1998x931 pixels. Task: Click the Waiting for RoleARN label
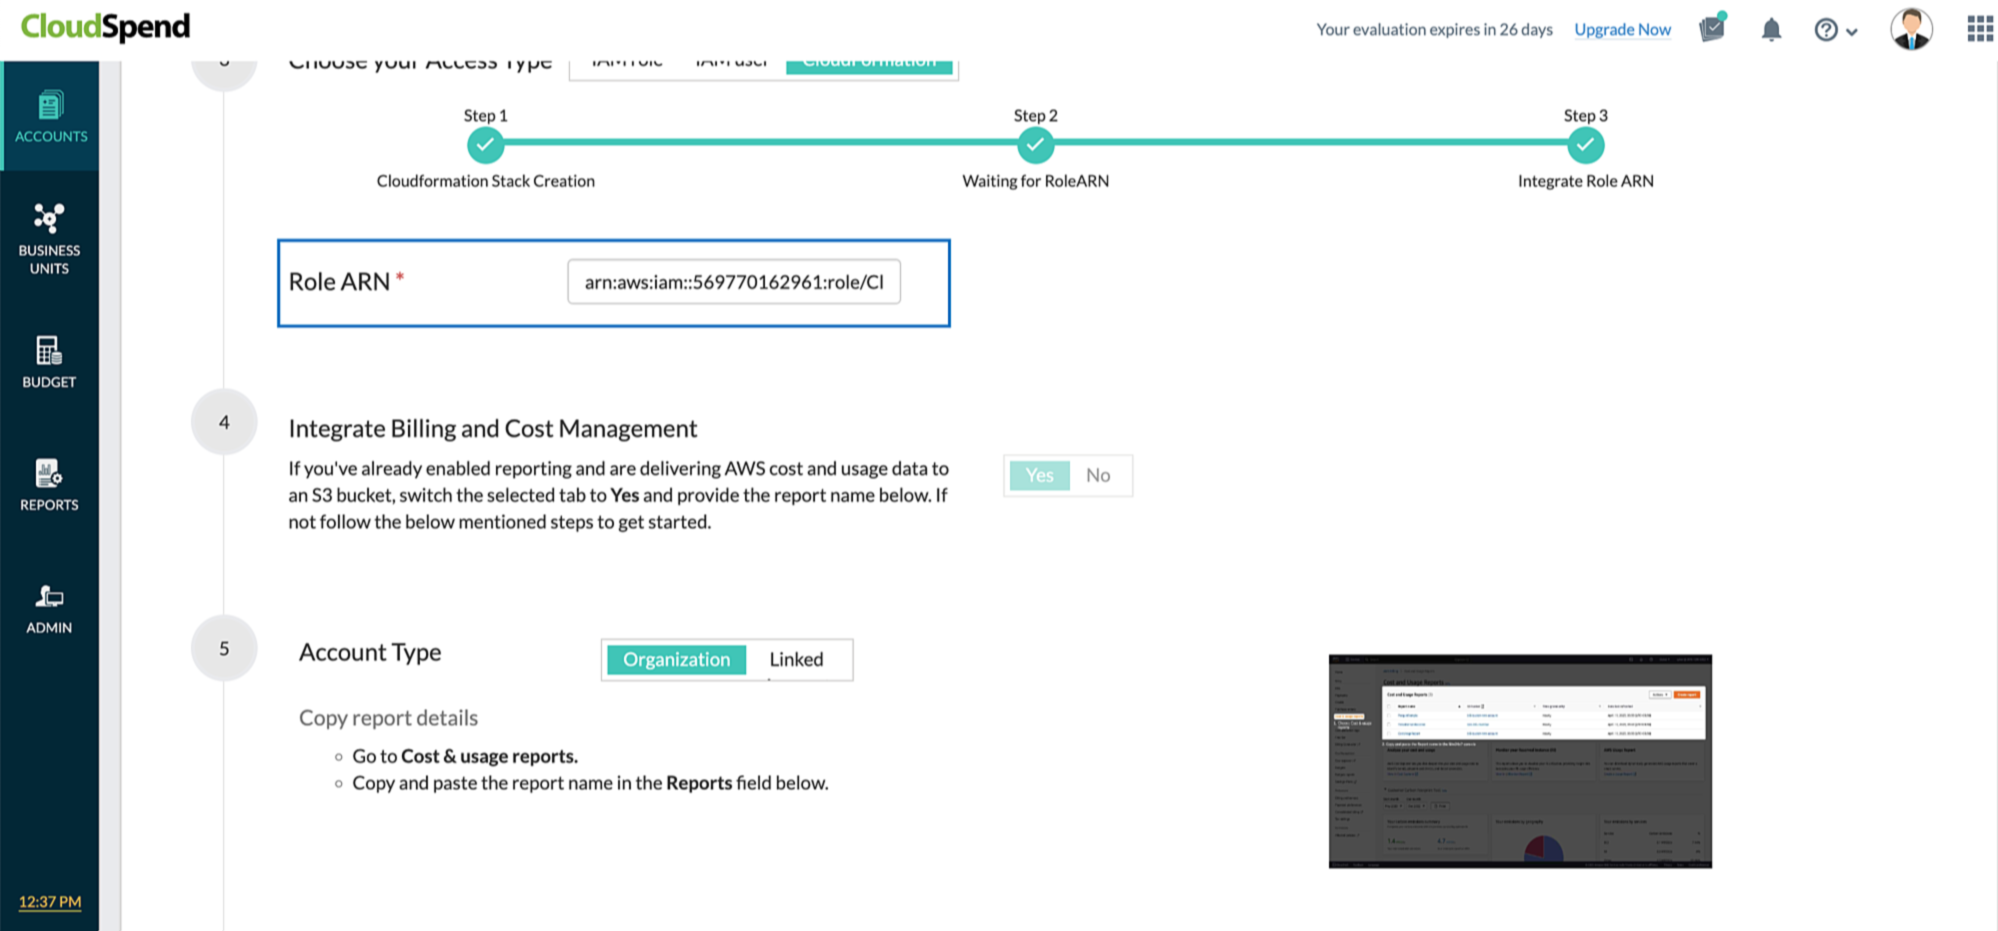click(1035, 181)
